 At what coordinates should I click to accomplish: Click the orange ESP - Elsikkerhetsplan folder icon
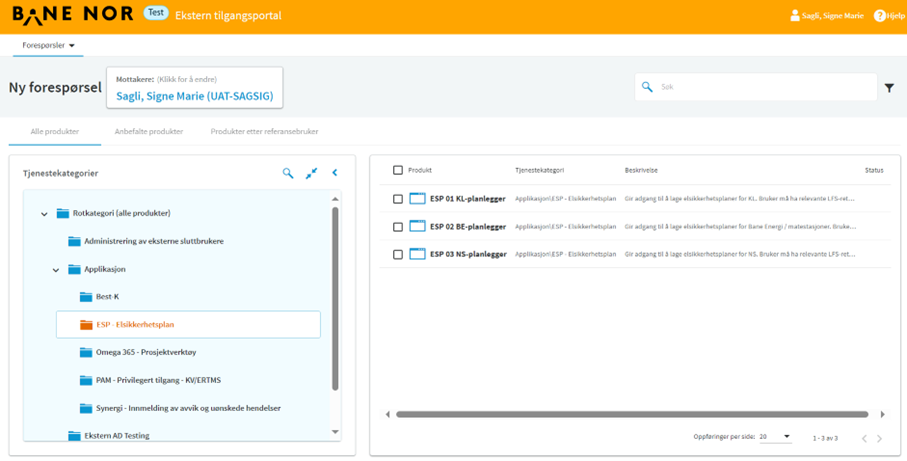click(x=86, y=324)
